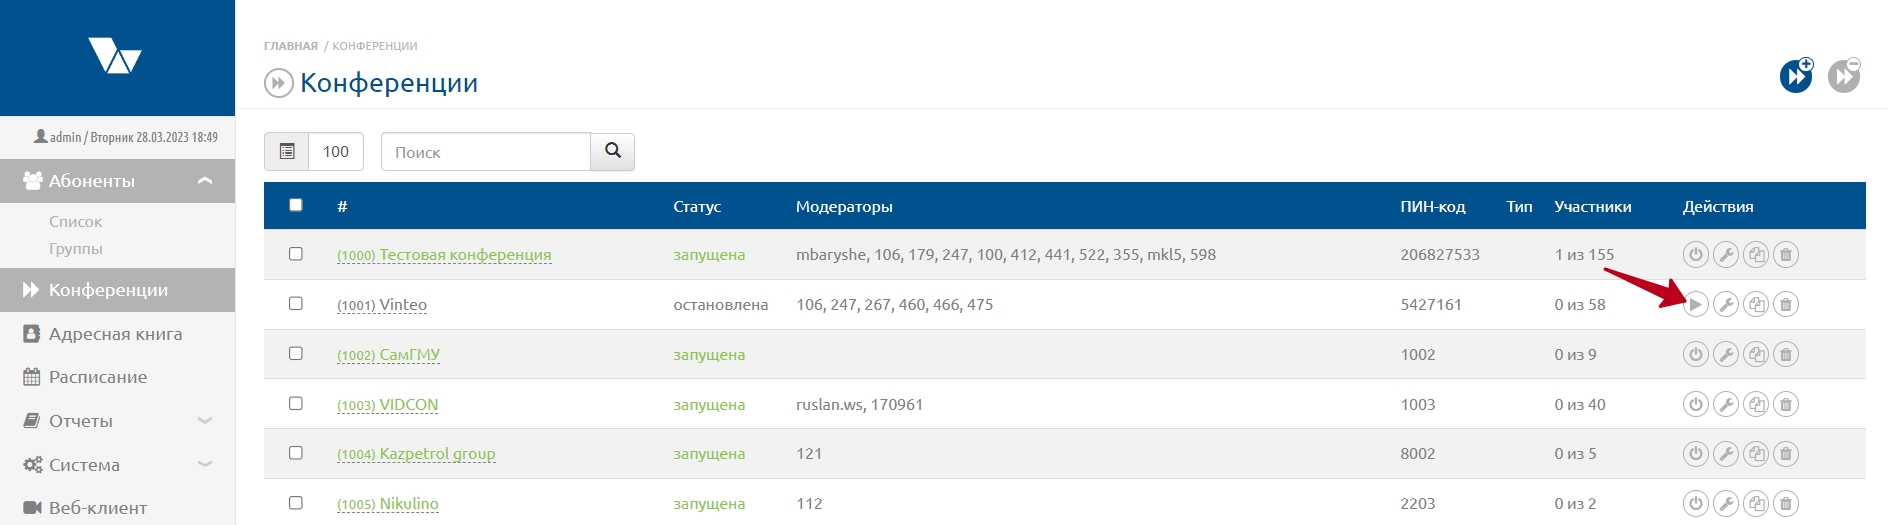Check the Kazpetrol group row checkbox
This screenshot has width=1888, height=525.
coord(295,453)
